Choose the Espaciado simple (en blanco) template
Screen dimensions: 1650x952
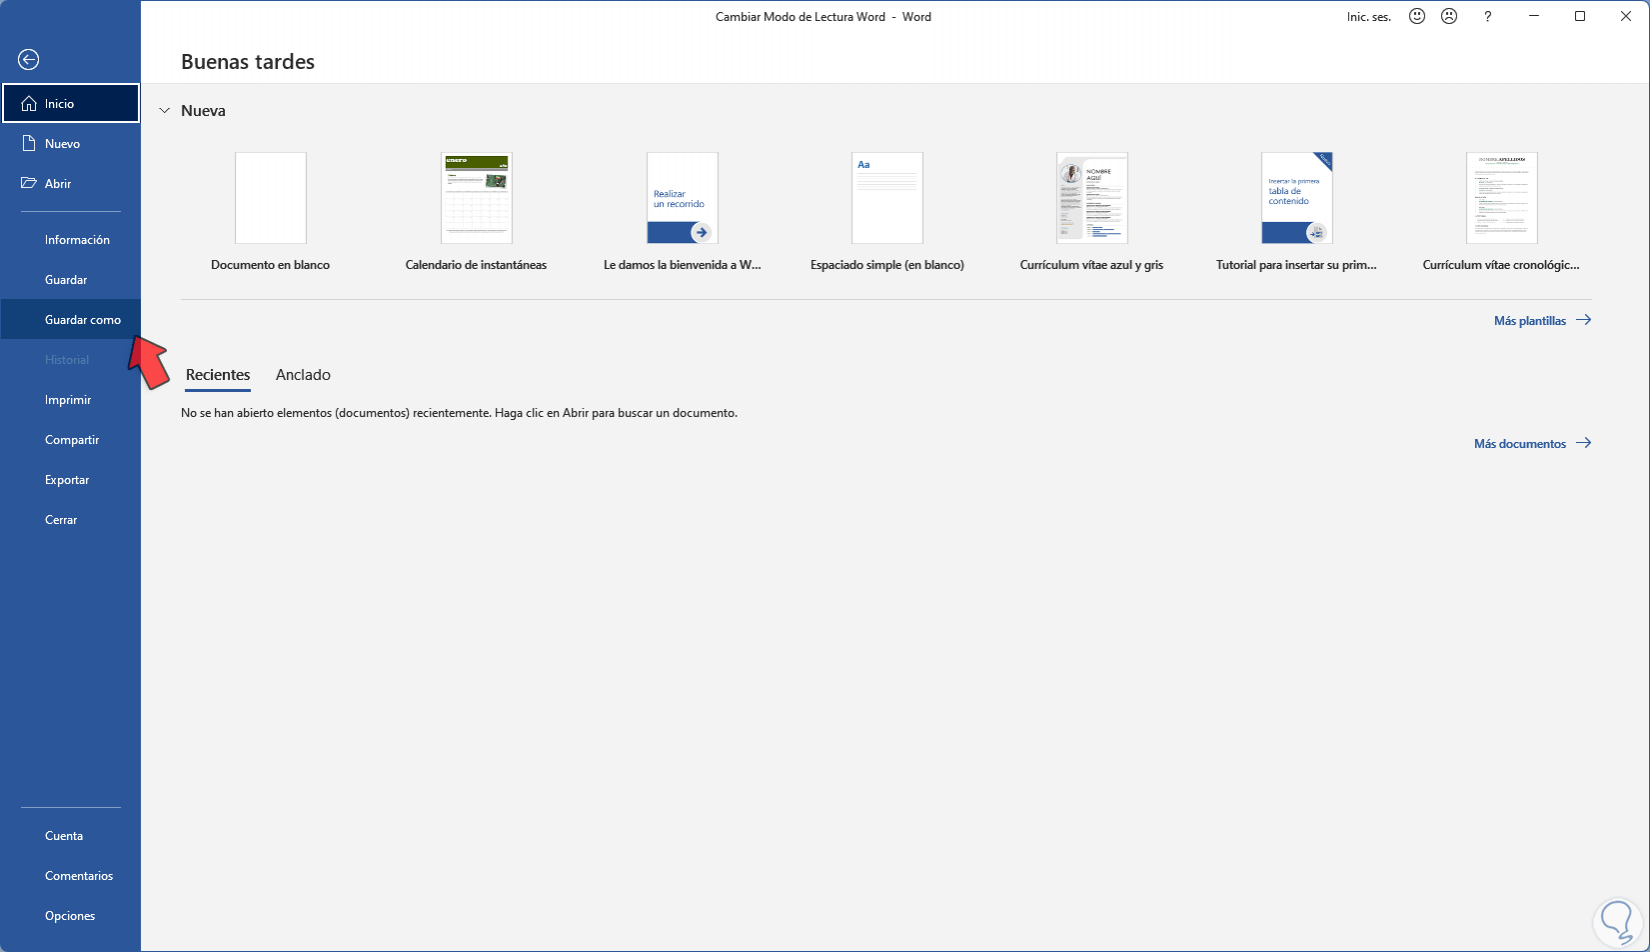click(x=887, y=212)
